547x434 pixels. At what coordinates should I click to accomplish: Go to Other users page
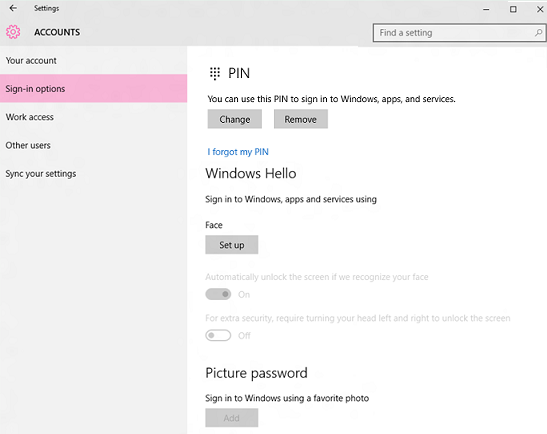[28, 145]
